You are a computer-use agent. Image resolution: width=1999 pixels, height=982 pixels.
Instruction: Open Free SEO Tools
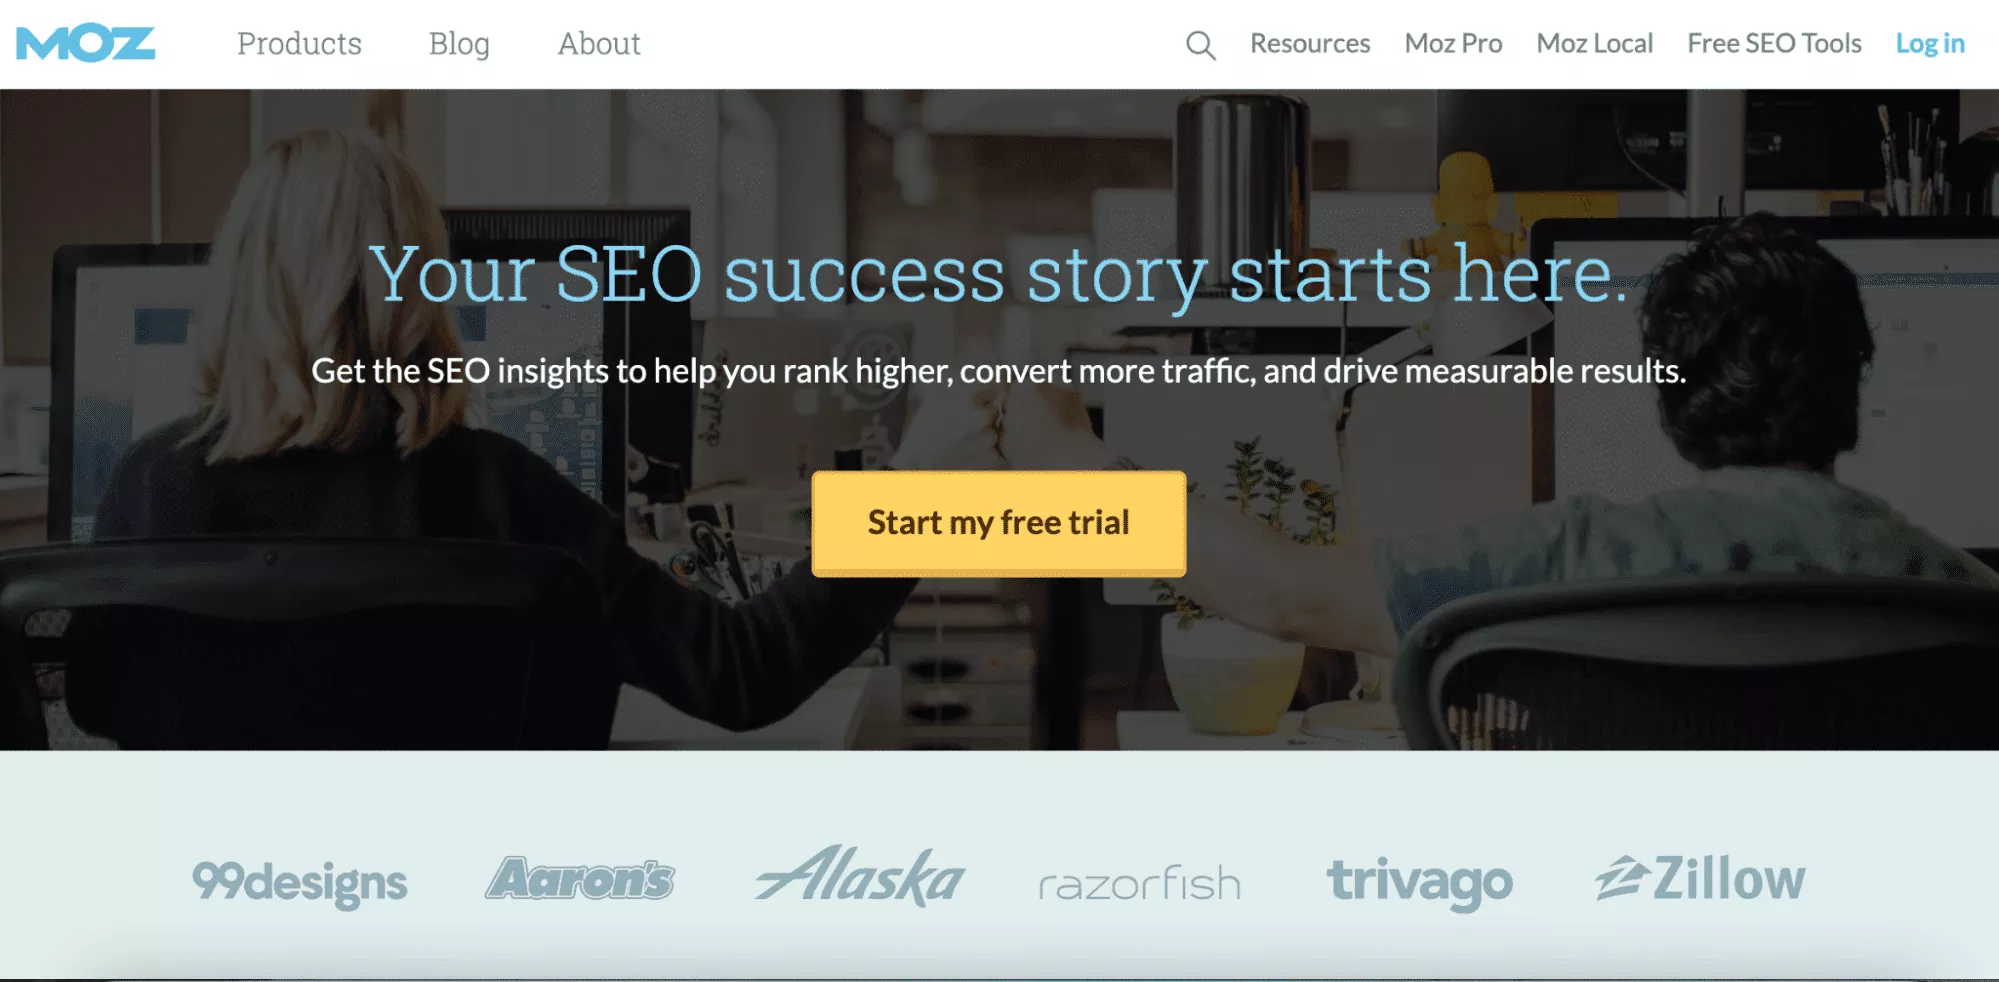pos(1774,44)
